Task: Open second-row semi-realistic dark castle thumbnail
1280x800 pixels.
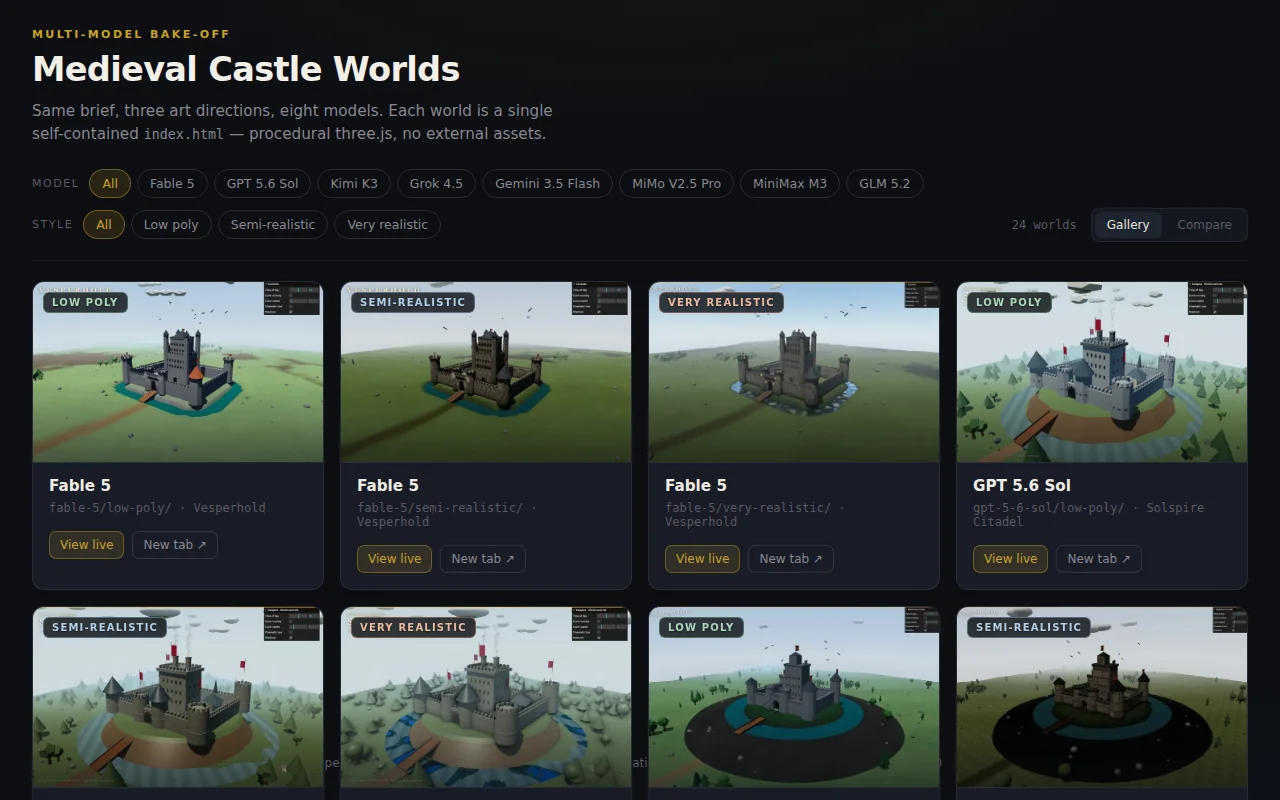Action: pos(1102,697)
